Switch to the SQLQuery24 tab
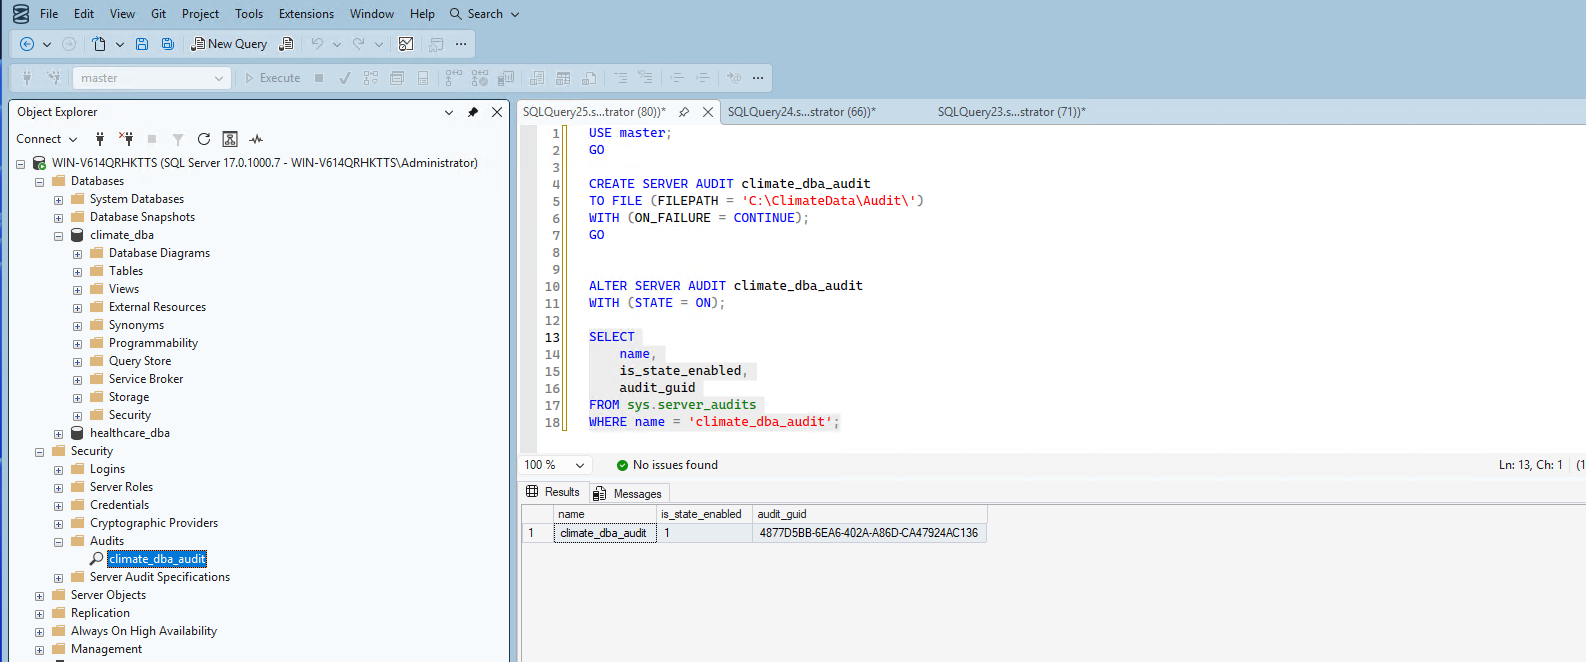 pos(802,112)
